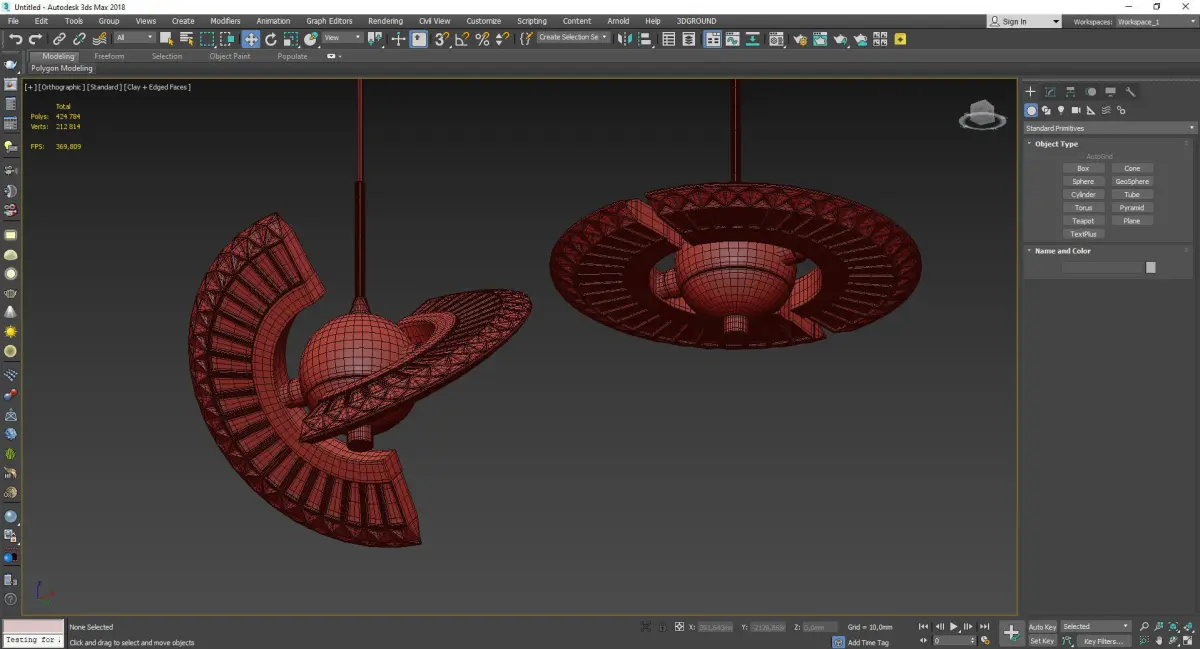This screenshot has width=1200, height=649.
Task: Toggle Window/Crossing selection mode
Action: click(x=227, y=39)
